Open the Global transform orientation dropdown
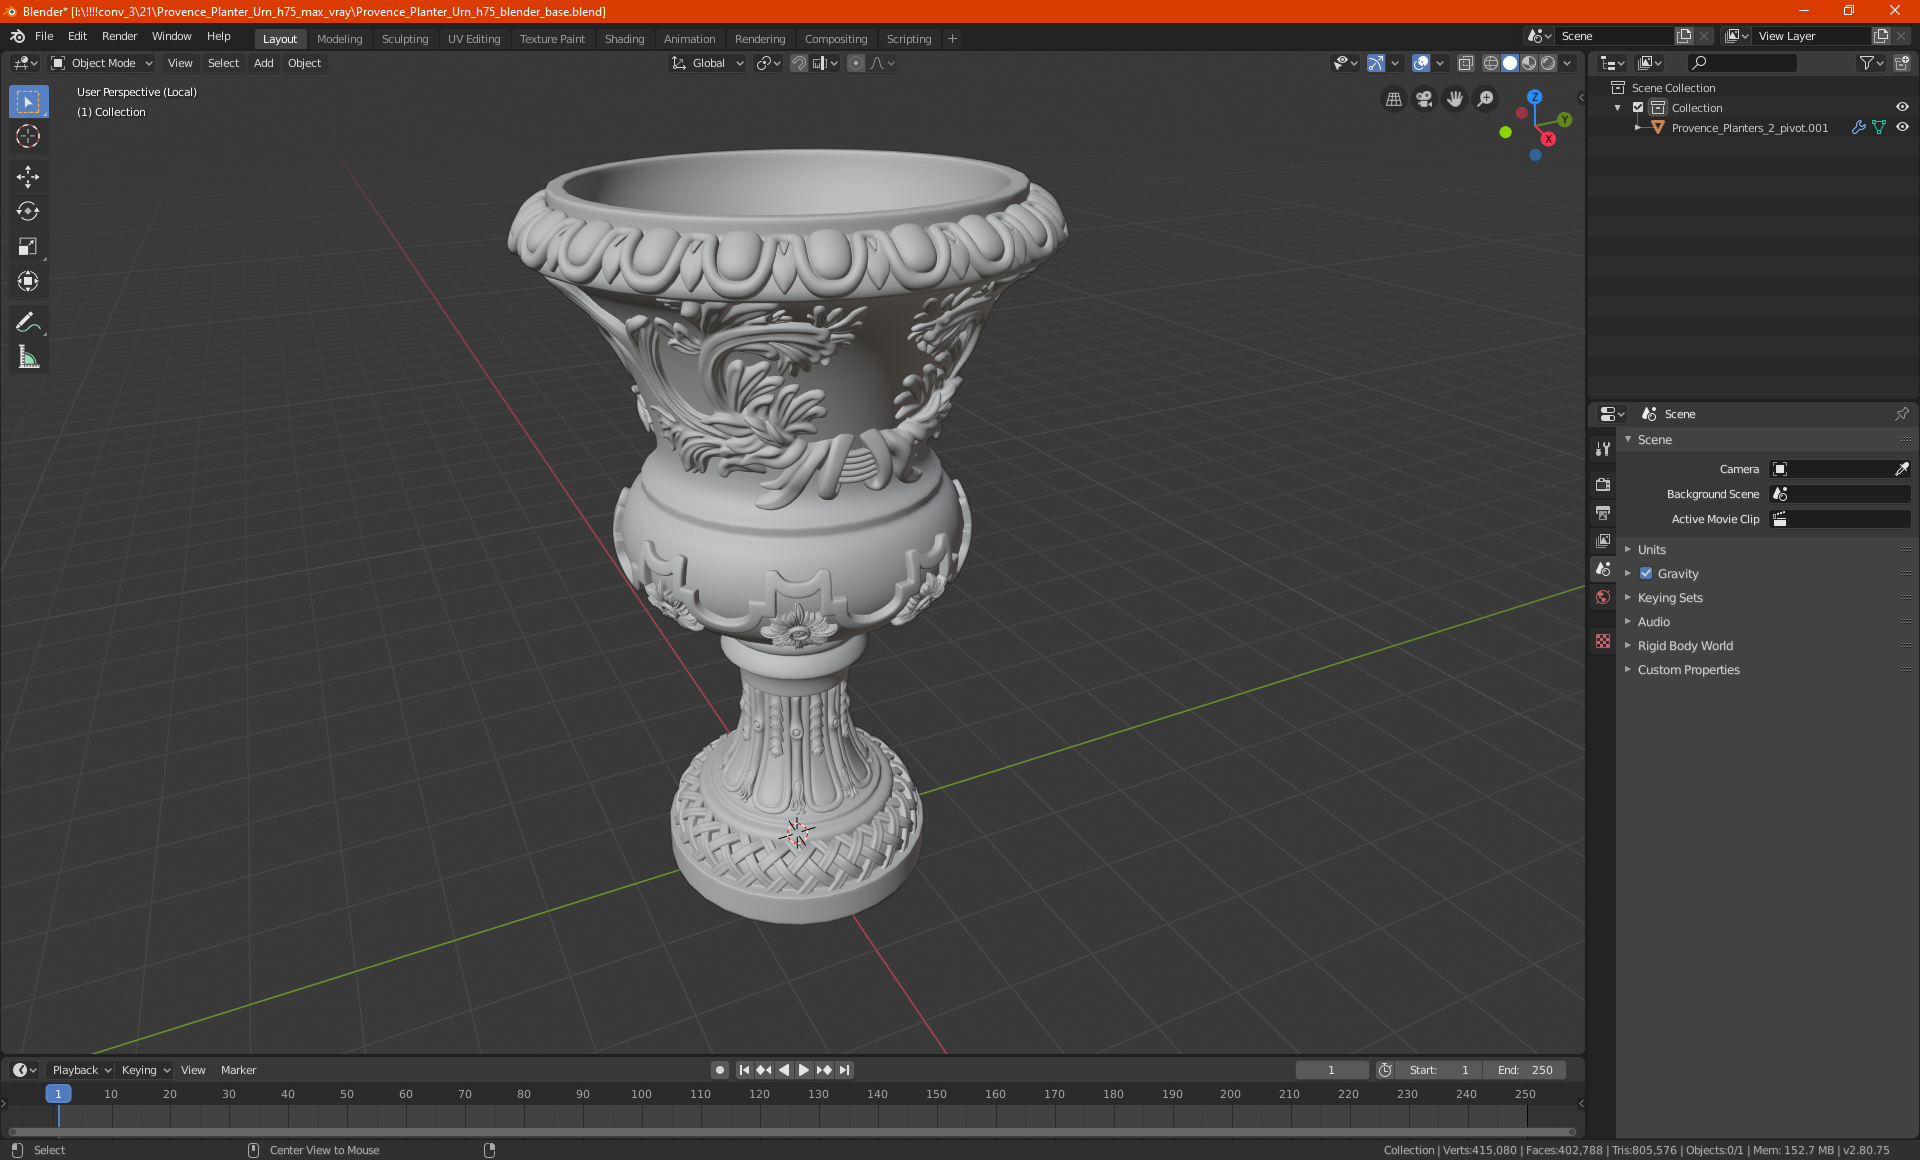Viewport: 1920px width, 1160px height. (707, 63)
